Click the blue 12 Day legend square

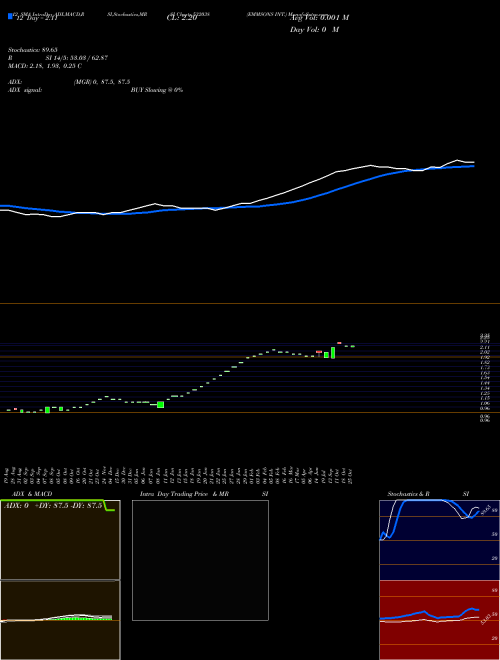10,17
